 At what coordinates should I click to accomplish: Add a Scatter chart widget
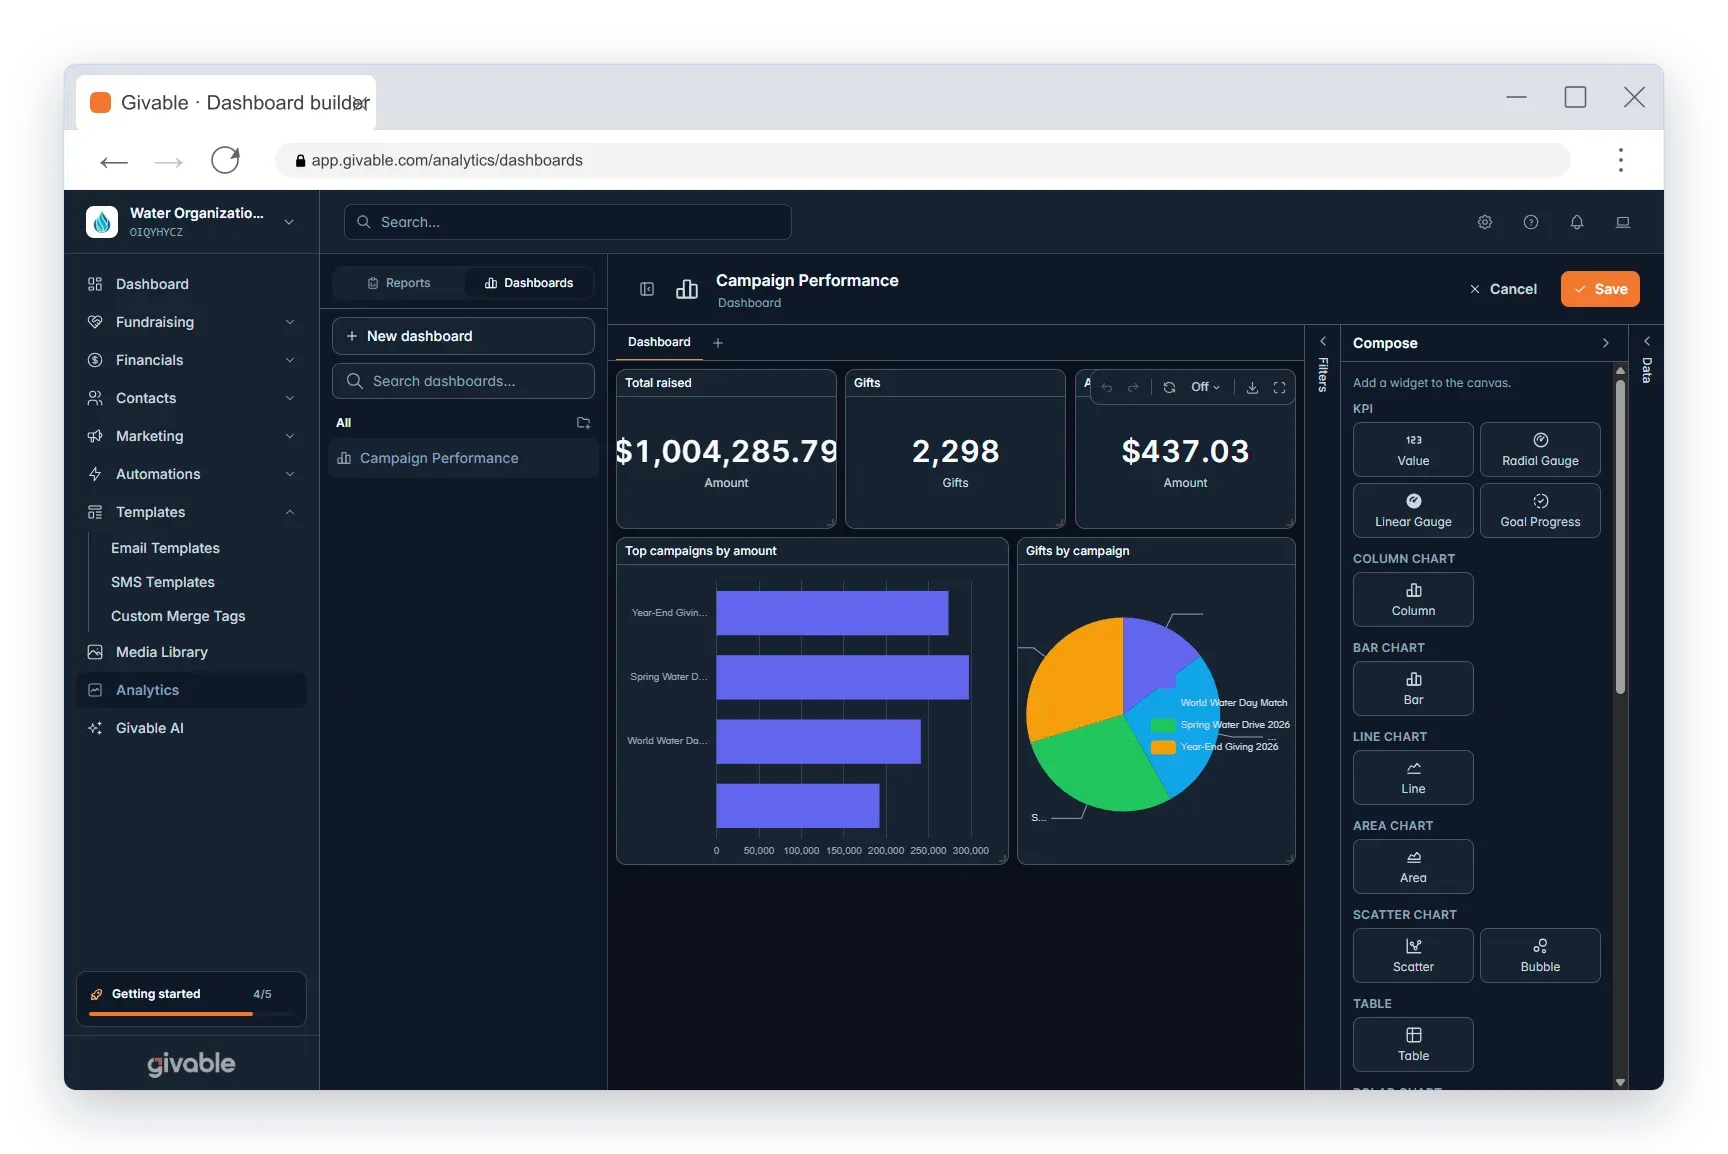(1413, 955)
